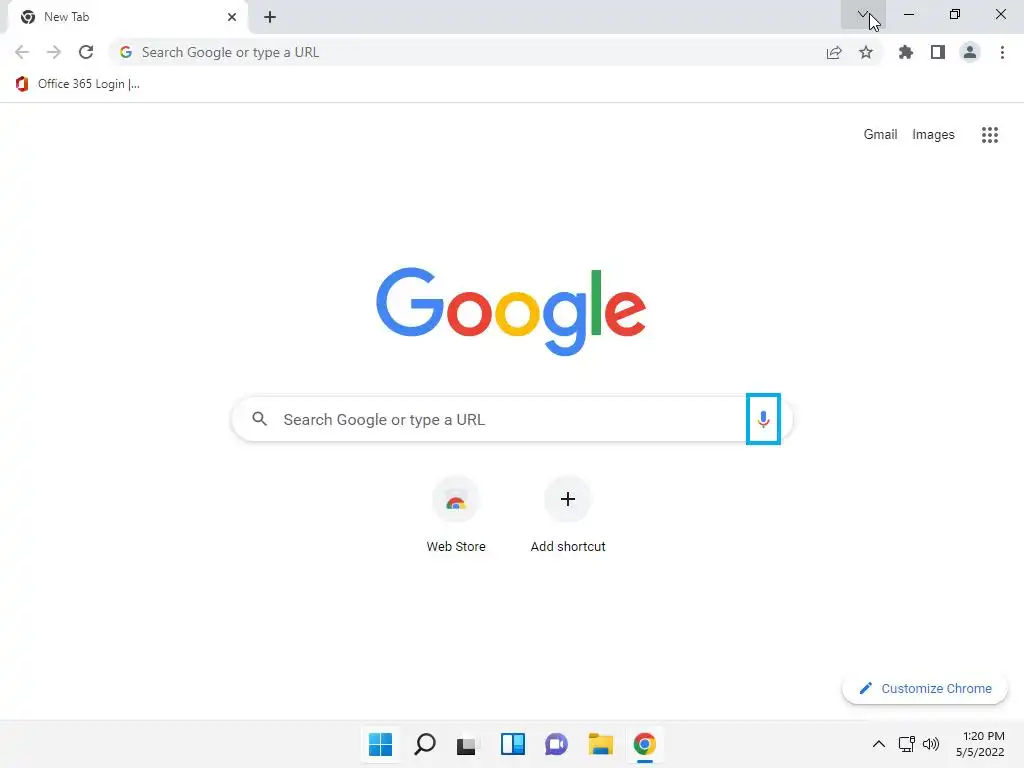Click the Google logo
Screen dimensions: 1024x768
(x=511, y=312)
